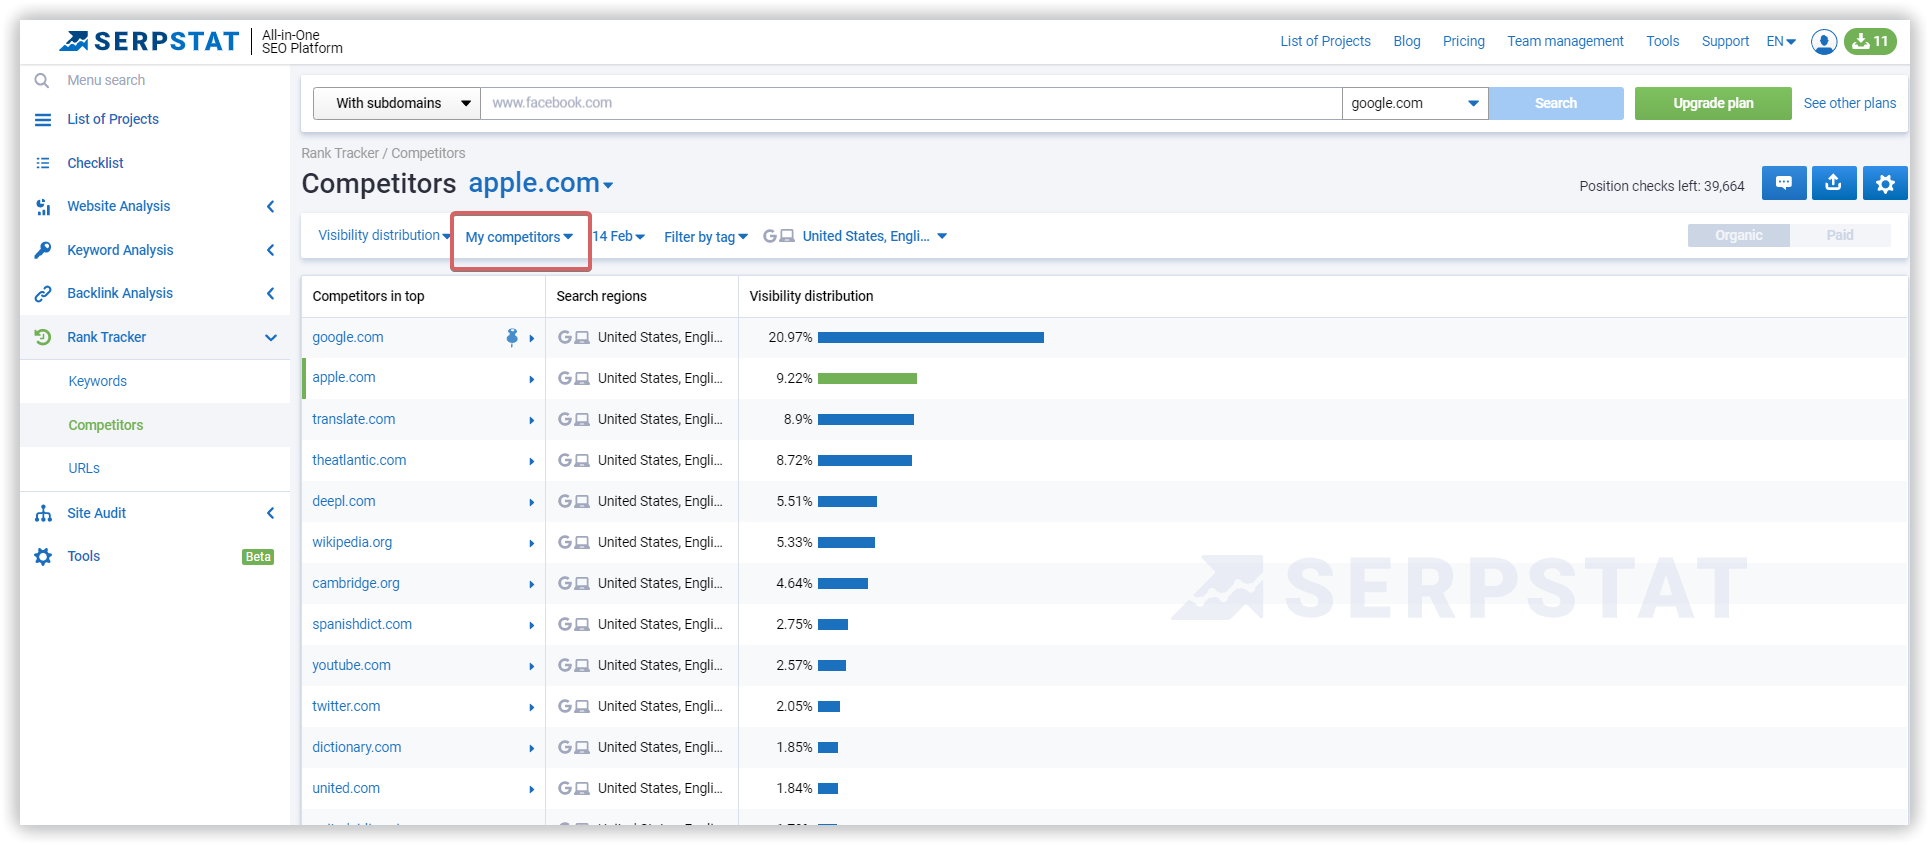Open the 14 Feb date dropdown
The image size is (1930, 845).
coord(619,236)
